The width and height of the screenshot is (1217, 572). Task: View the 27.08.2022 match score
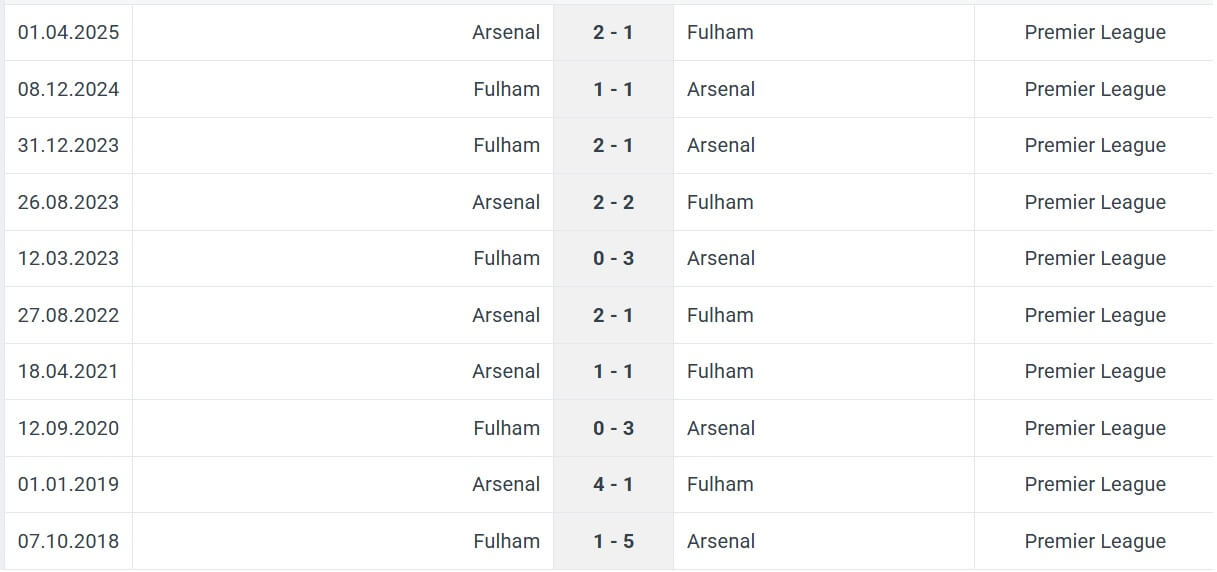click(613, 315)
